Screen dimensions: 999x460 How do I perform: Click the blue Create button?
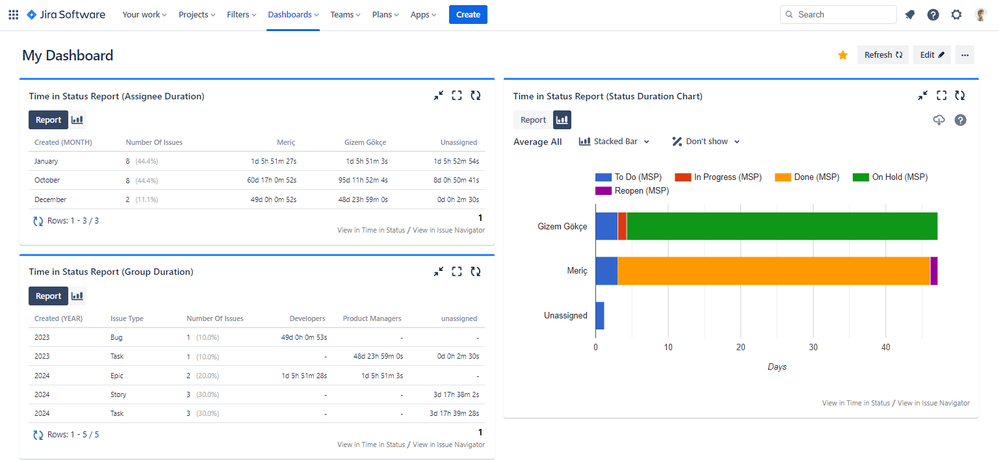click(468, 15)
